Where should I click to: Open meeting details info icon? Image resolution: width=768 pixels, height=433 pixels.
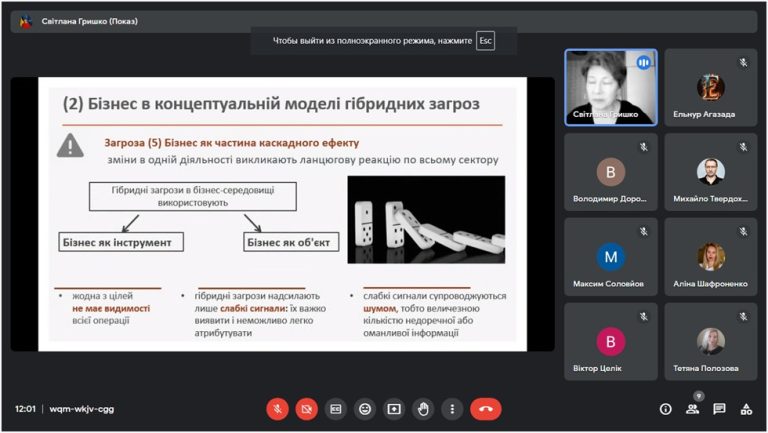666,409
